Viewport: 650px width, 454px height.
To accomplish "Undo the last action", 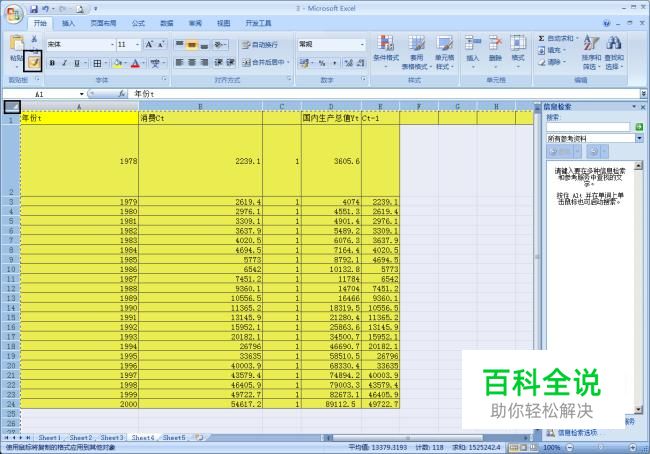I will [46, 9].
